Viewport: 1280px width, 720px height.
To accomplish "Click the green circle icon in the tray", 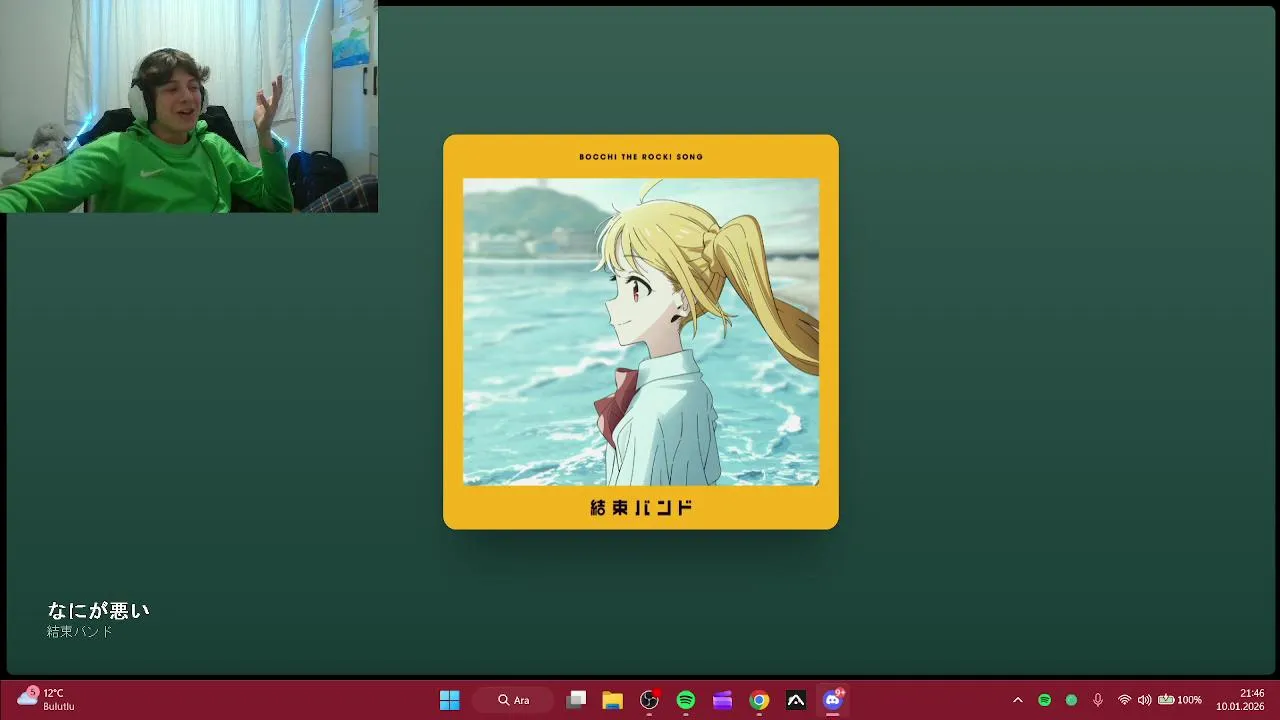I will [x=1071, y=700].
